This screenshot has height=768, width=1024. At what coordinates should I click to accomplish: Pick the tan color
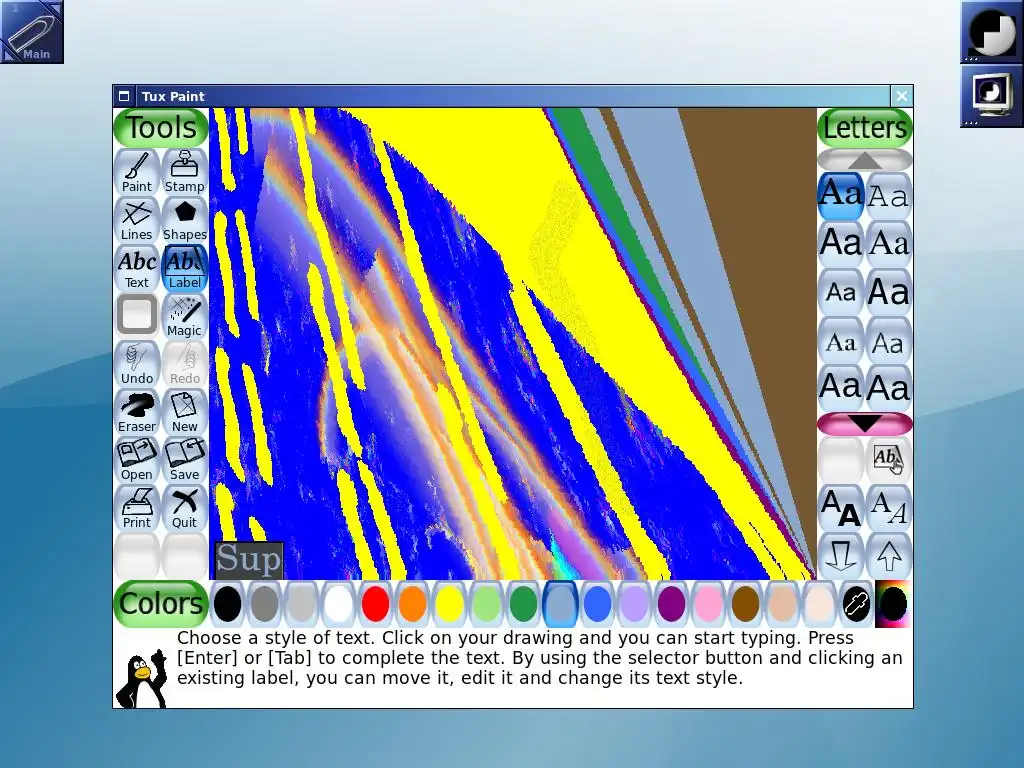pyautogui.click(x=782, y=603)
